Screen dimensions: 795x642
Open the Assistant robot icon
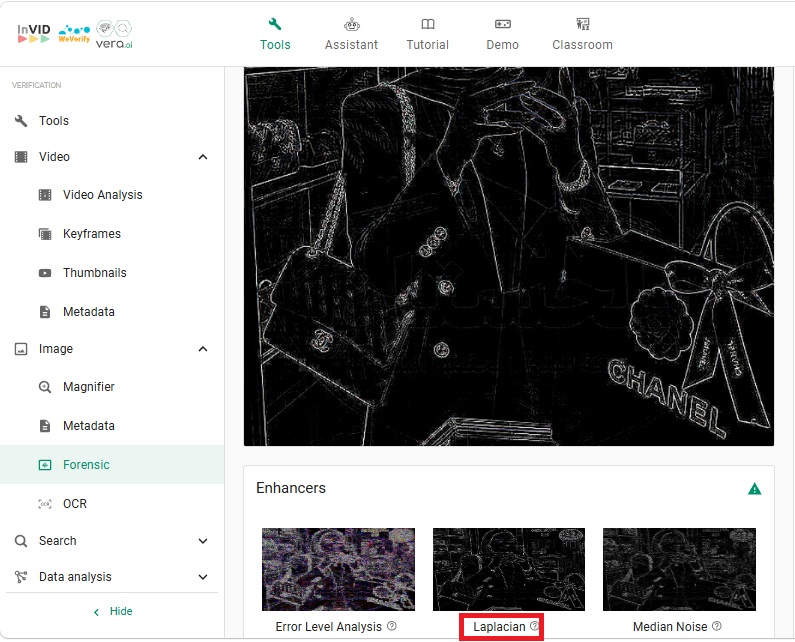click(x=351, y=24)
